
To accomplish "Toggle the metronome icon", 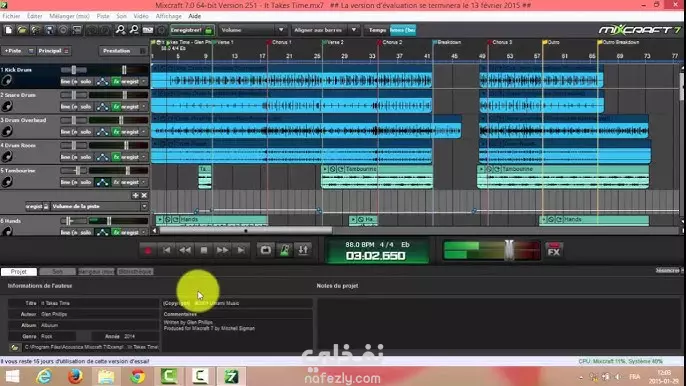I will [284, 250].
